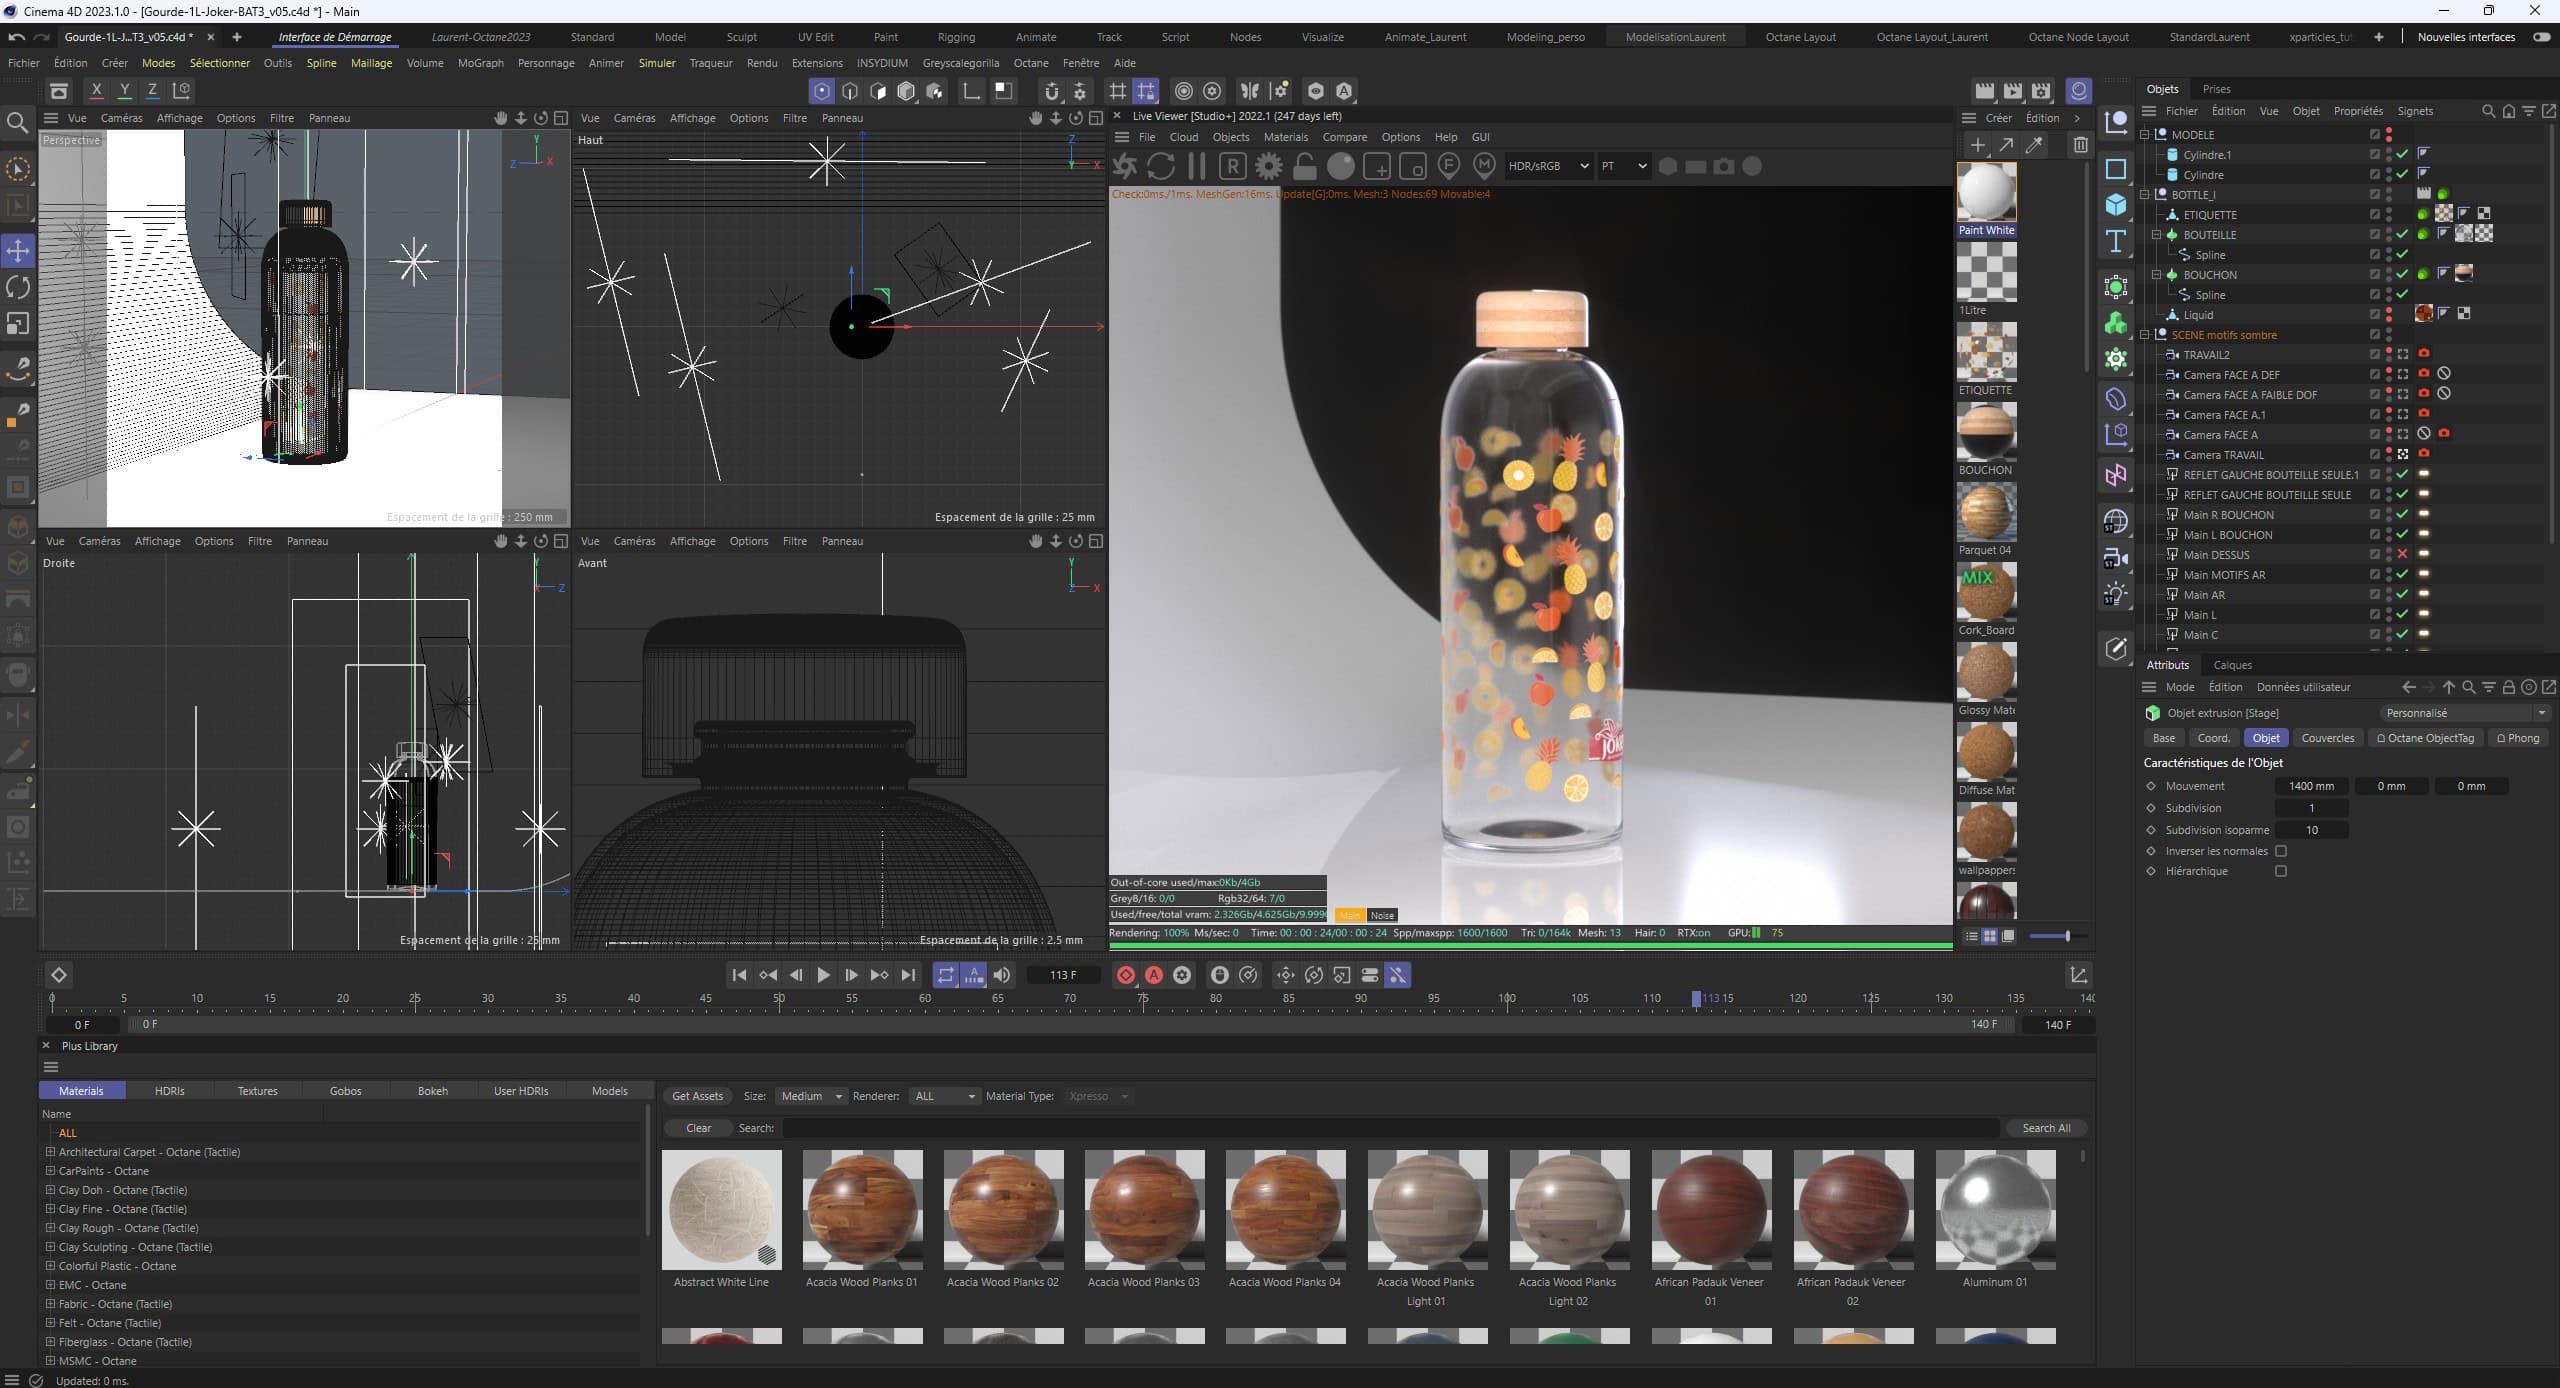Select Camera TRAVAIL in object list

(x=2223, y=454)
